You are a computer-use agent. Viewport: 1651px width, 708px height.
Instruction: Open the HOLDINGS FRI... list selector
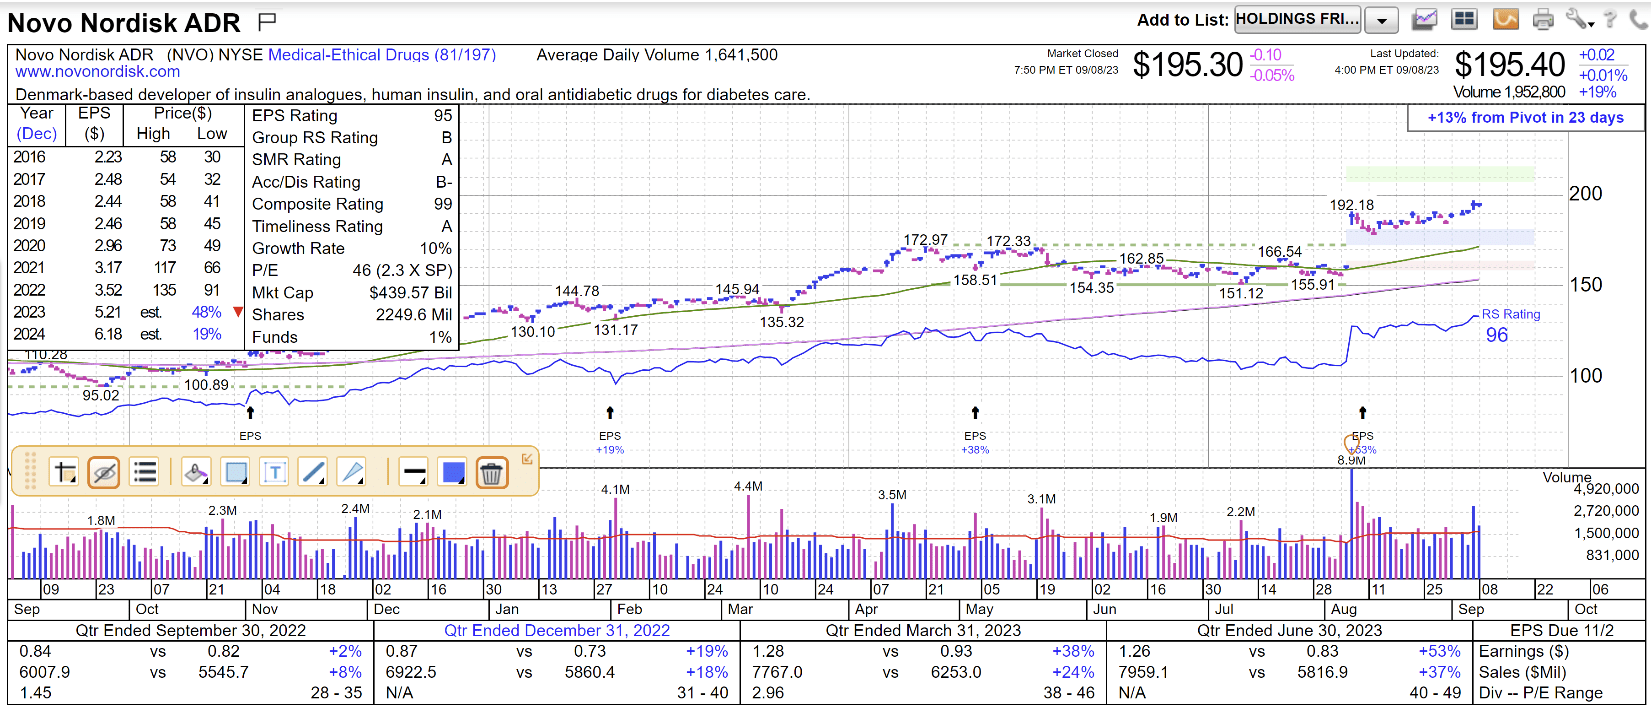tap(1297, 19)
